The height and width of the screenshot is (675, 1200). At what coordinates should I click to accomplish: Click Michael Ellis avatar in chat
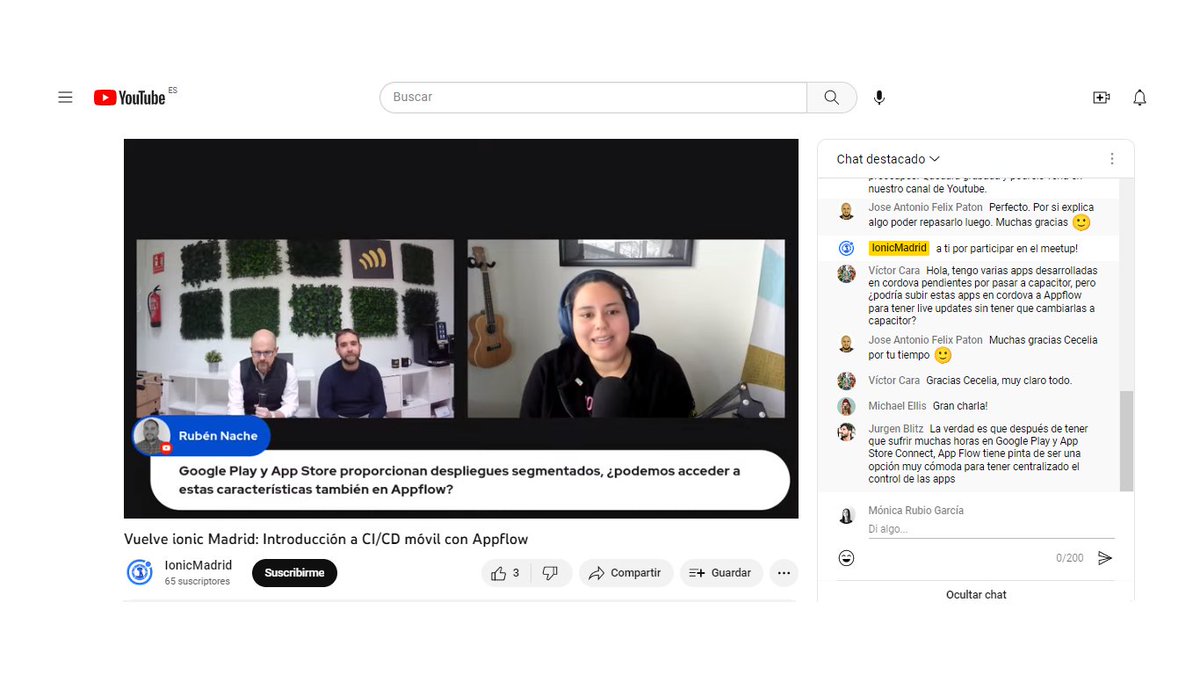pyautogui.click(x=847, y=406)
